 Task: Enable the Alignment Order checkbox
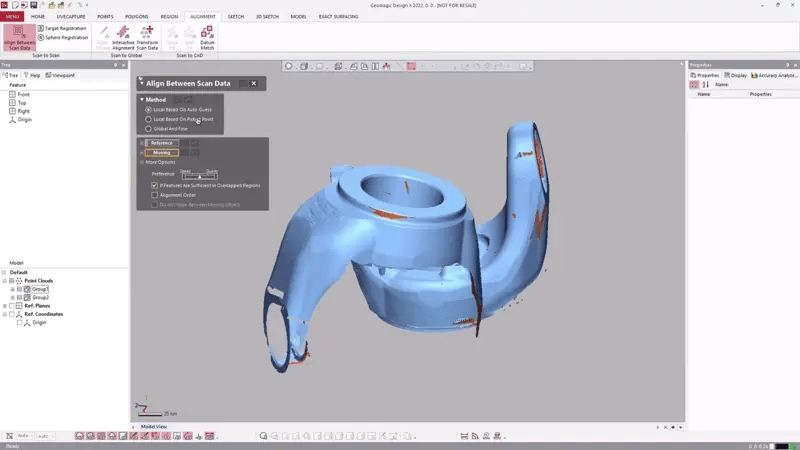pos(155,195)
